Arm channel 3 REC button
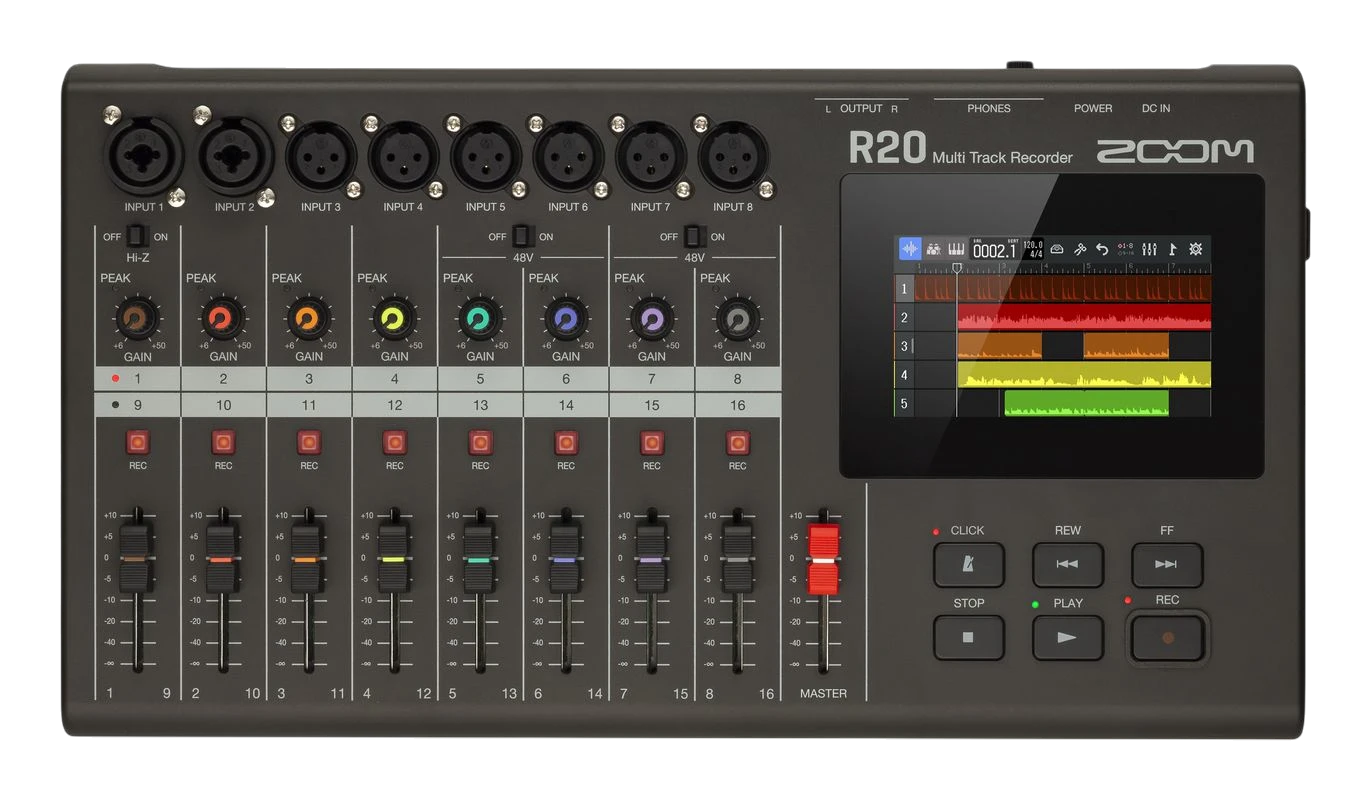Screen dimensions: 1371x800 click(309, 443)
